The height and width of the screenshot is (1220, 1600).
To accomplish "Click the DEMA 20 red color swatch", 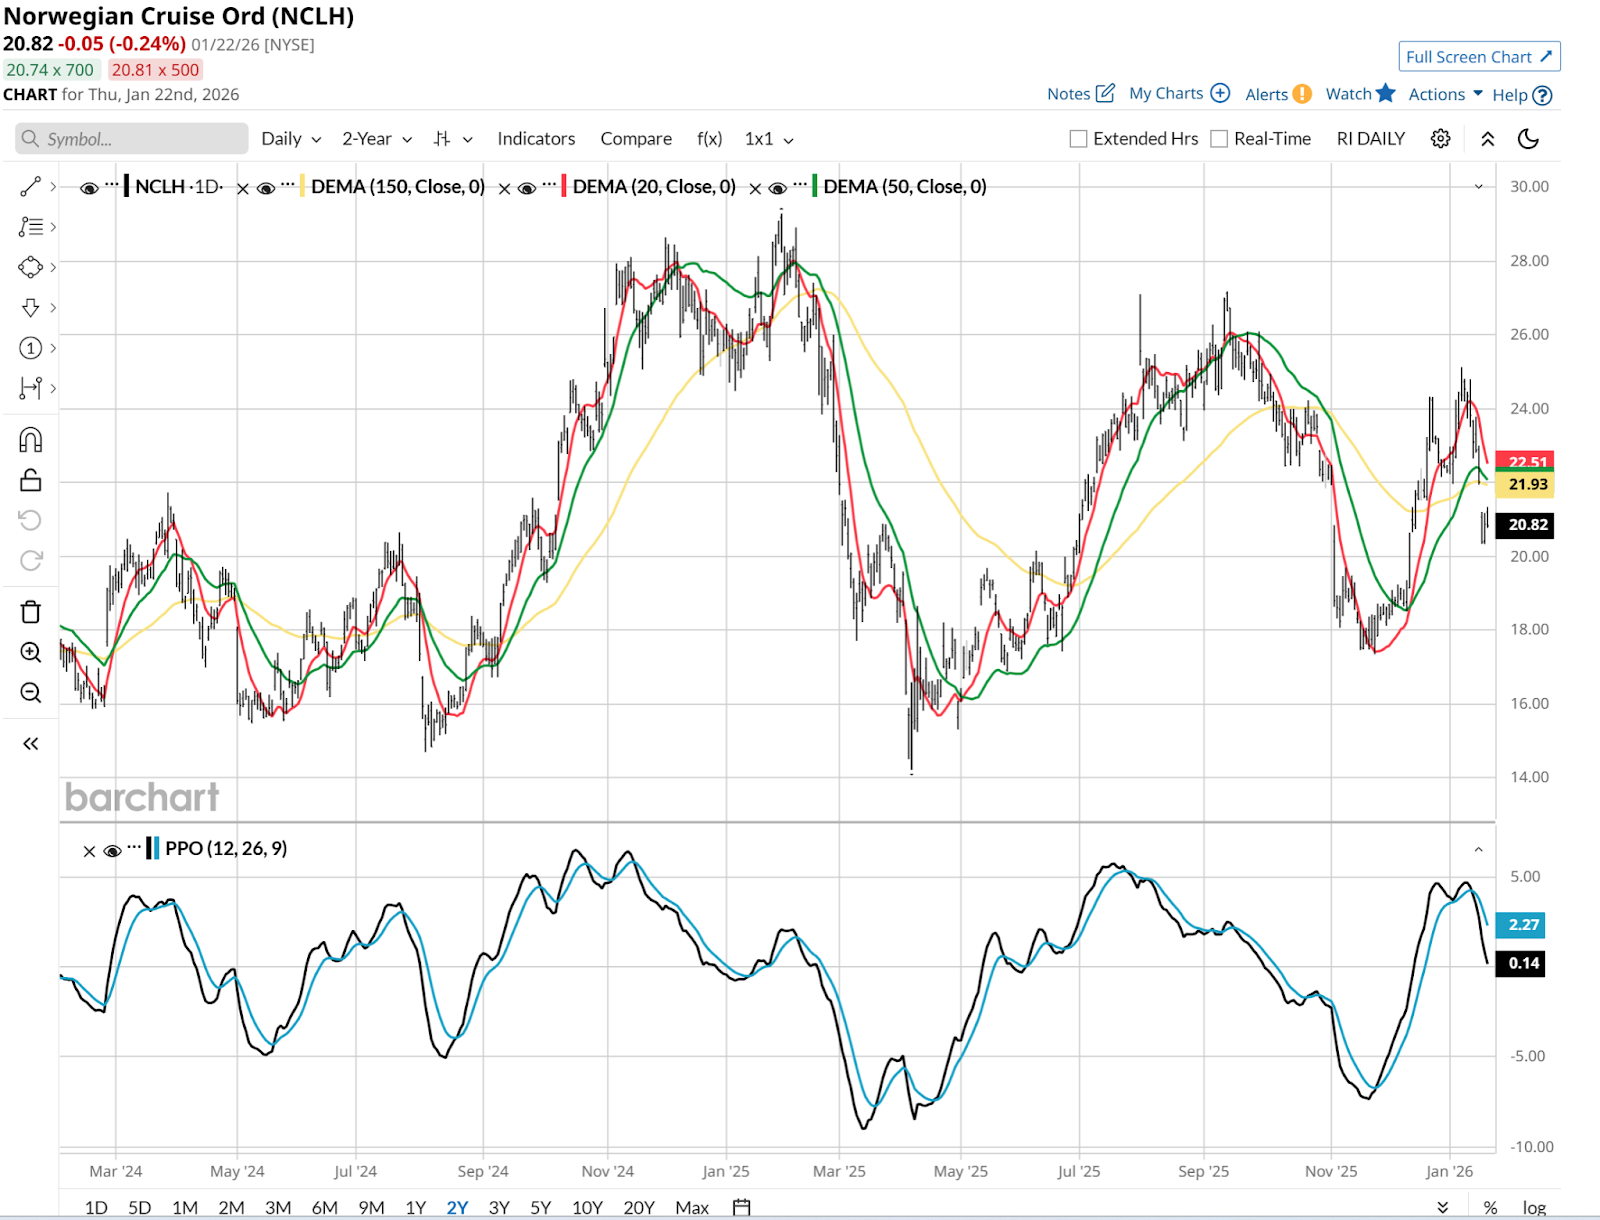I will (565, 187).
